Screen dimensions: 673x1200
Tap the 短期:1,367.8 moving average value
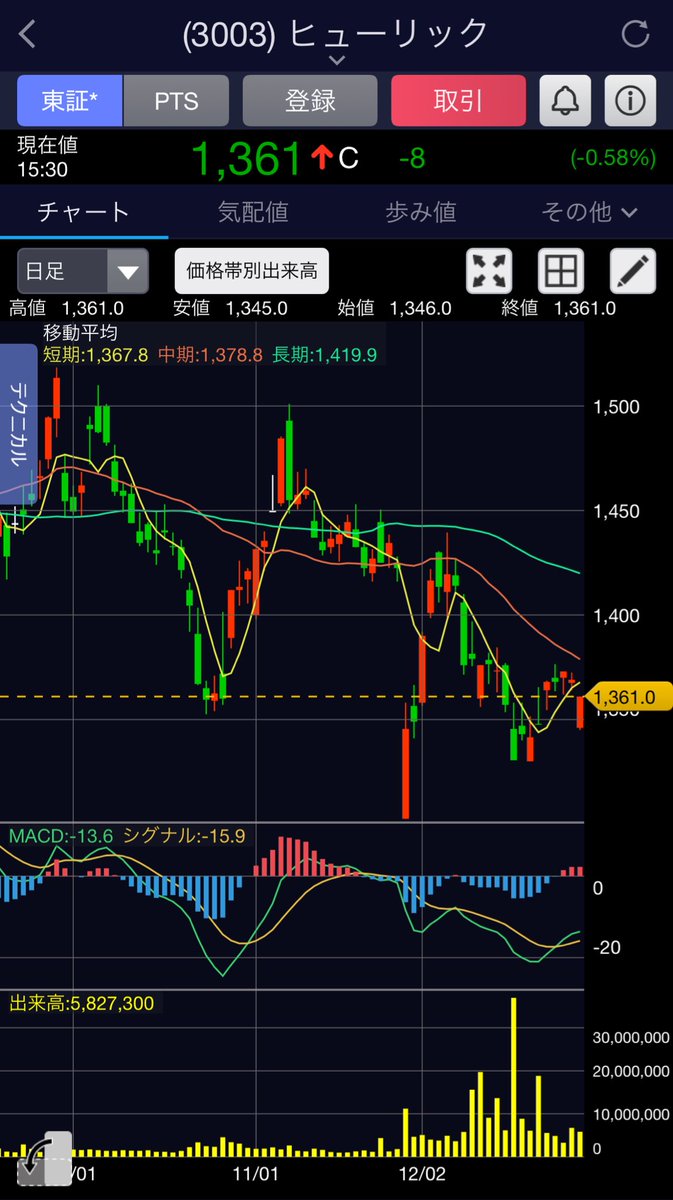[x=96, y=354]
